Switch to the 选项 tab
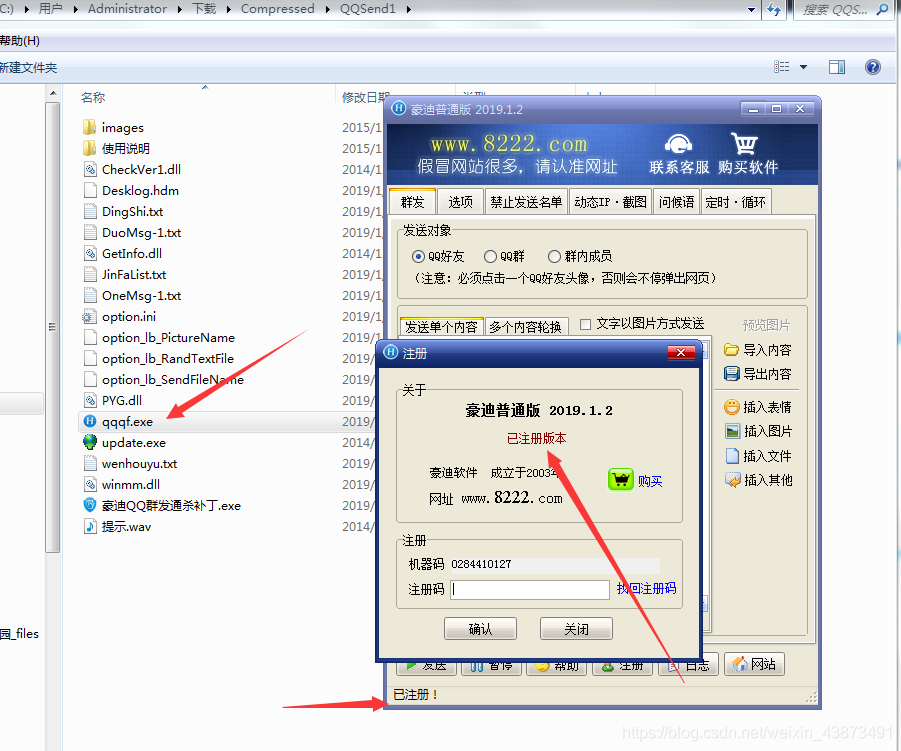 460,202
